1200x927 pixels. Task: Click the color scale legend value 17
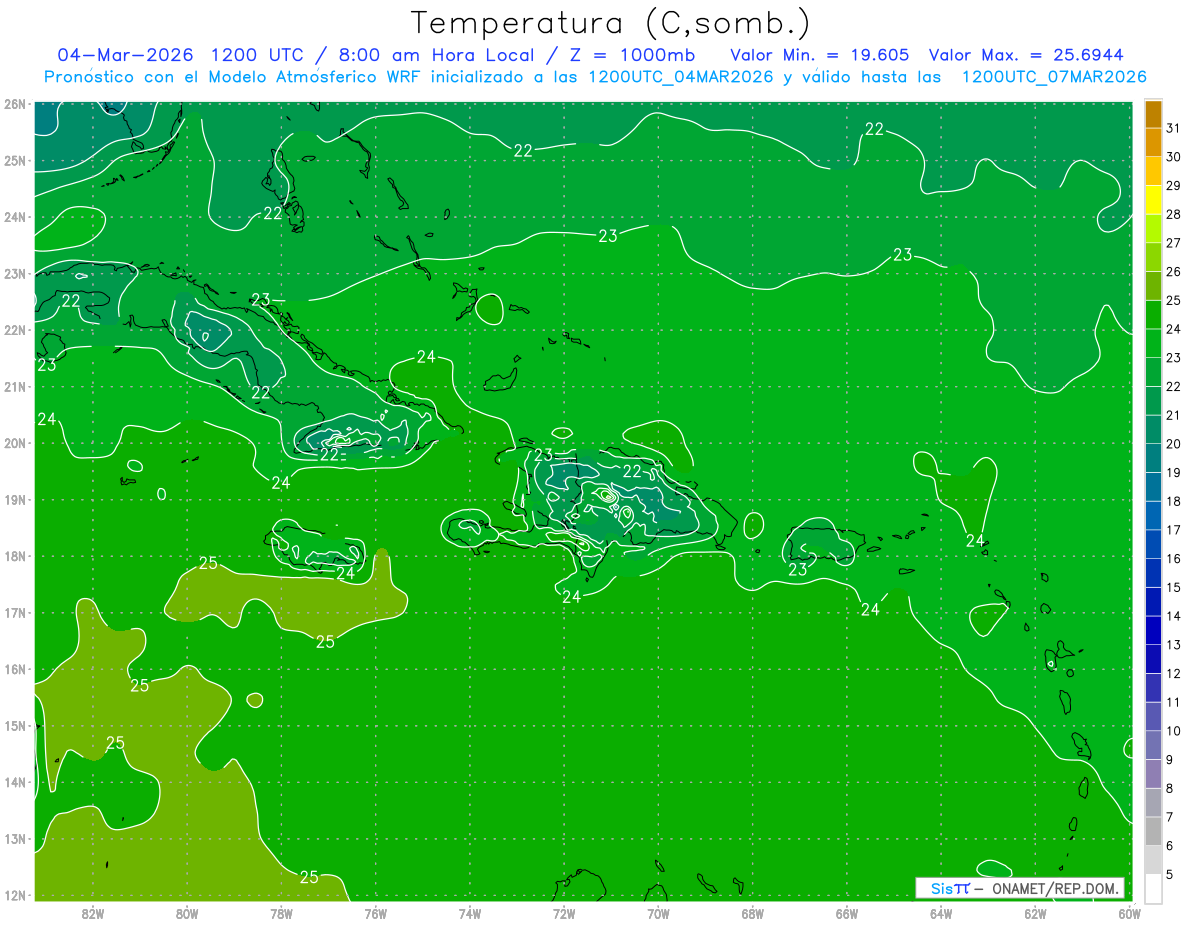tap(1174, 530)
